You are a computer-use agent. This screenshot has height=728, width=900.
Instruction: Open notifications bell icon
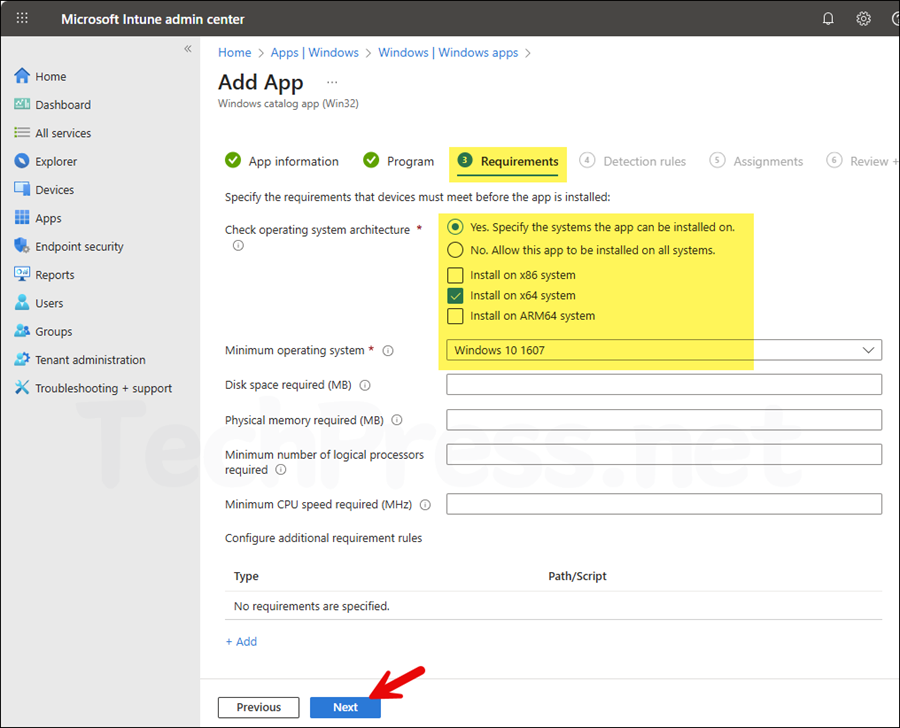click(828, 19)
